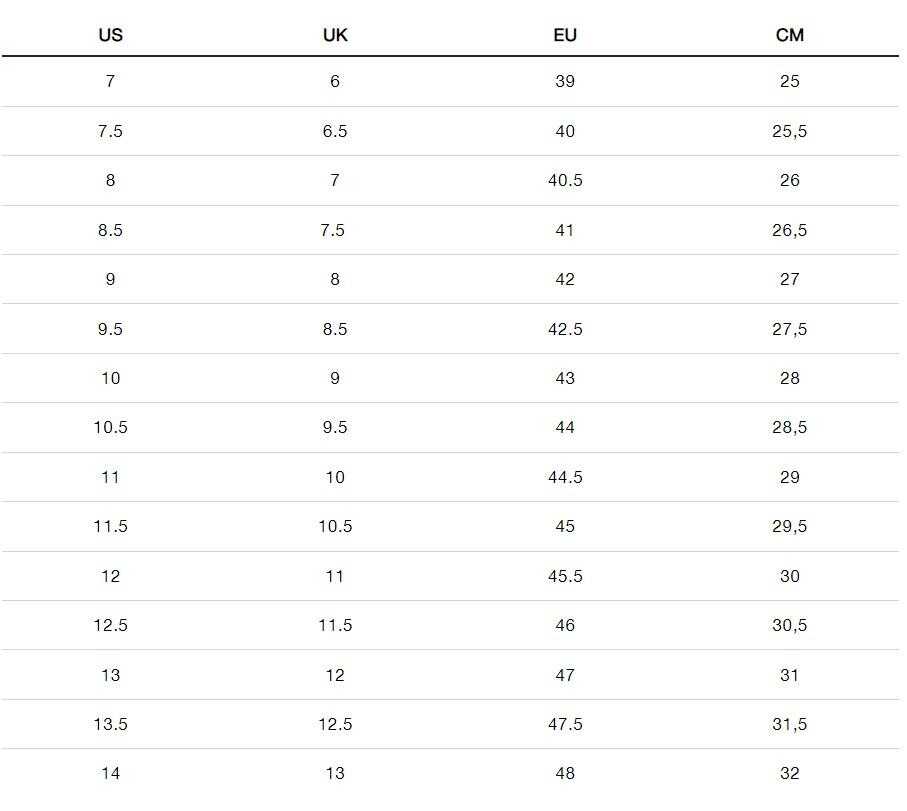Choose EU size 40.5 cell
The width and height of the screenshot is (907, 811).
pyautogui.click(x=565, y=180)
